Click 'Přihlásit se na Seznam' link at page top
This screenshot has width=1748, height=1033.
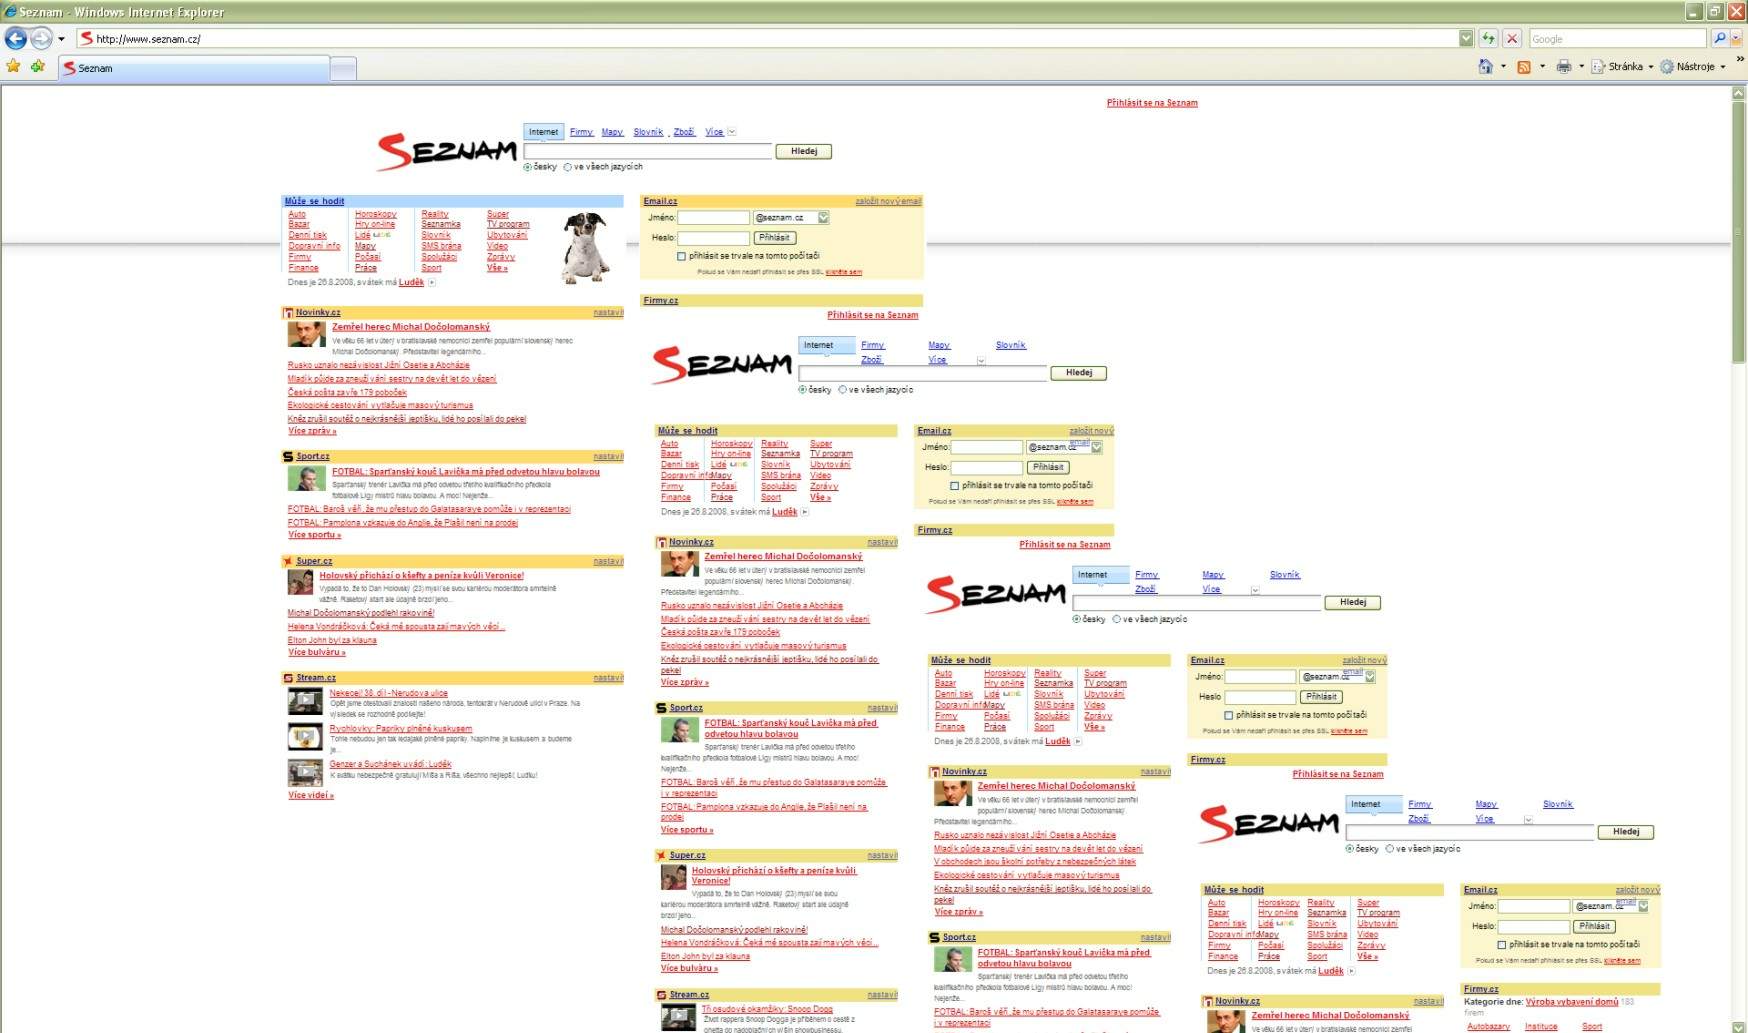pyautogui.click(x=1152, y=103)
